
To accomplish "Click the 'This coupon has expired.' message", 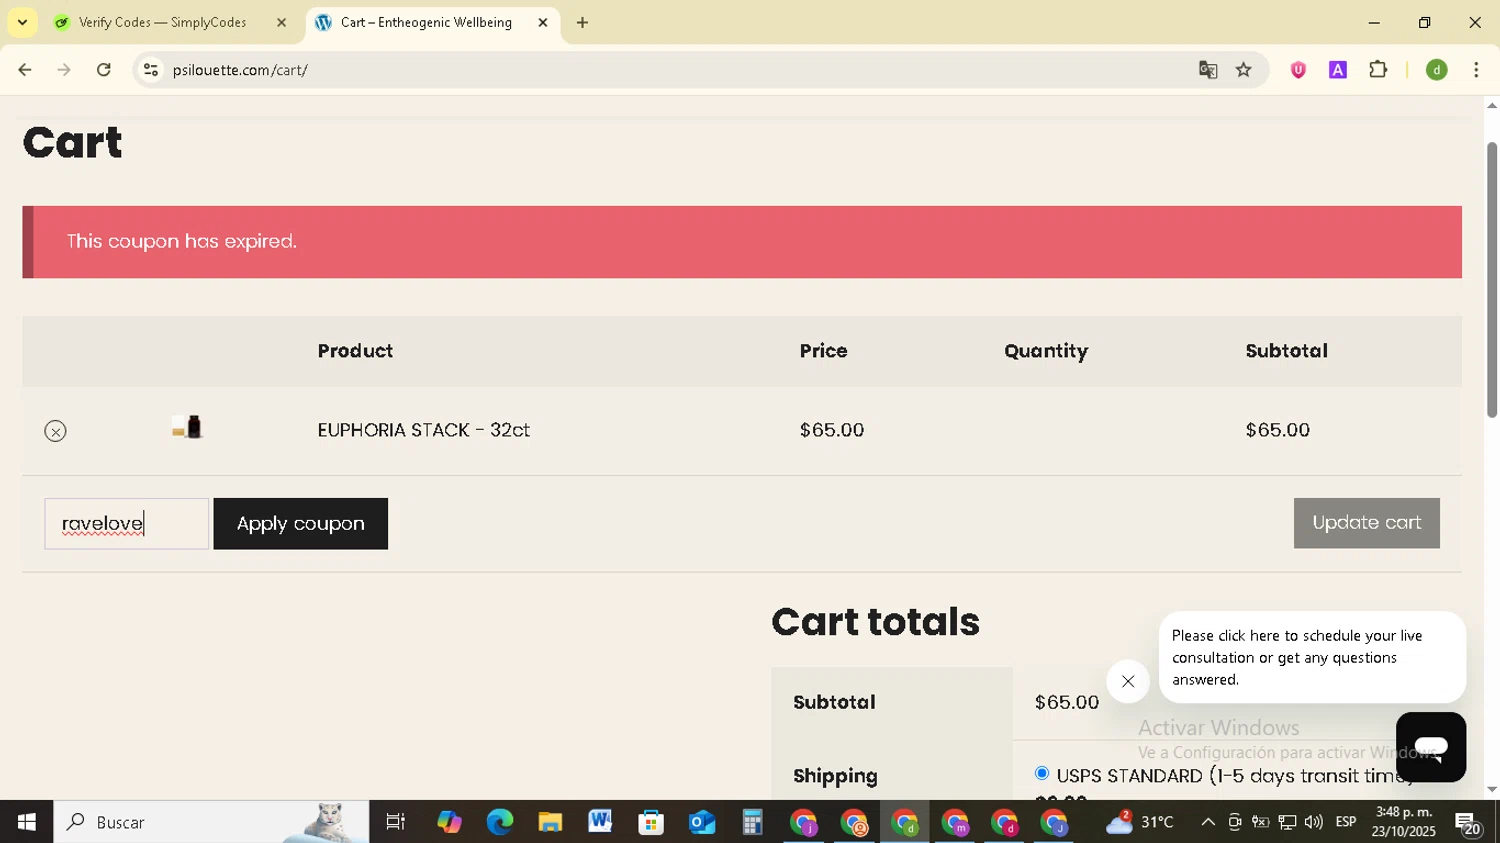I will pyautogui.click(x=182, y=241).
